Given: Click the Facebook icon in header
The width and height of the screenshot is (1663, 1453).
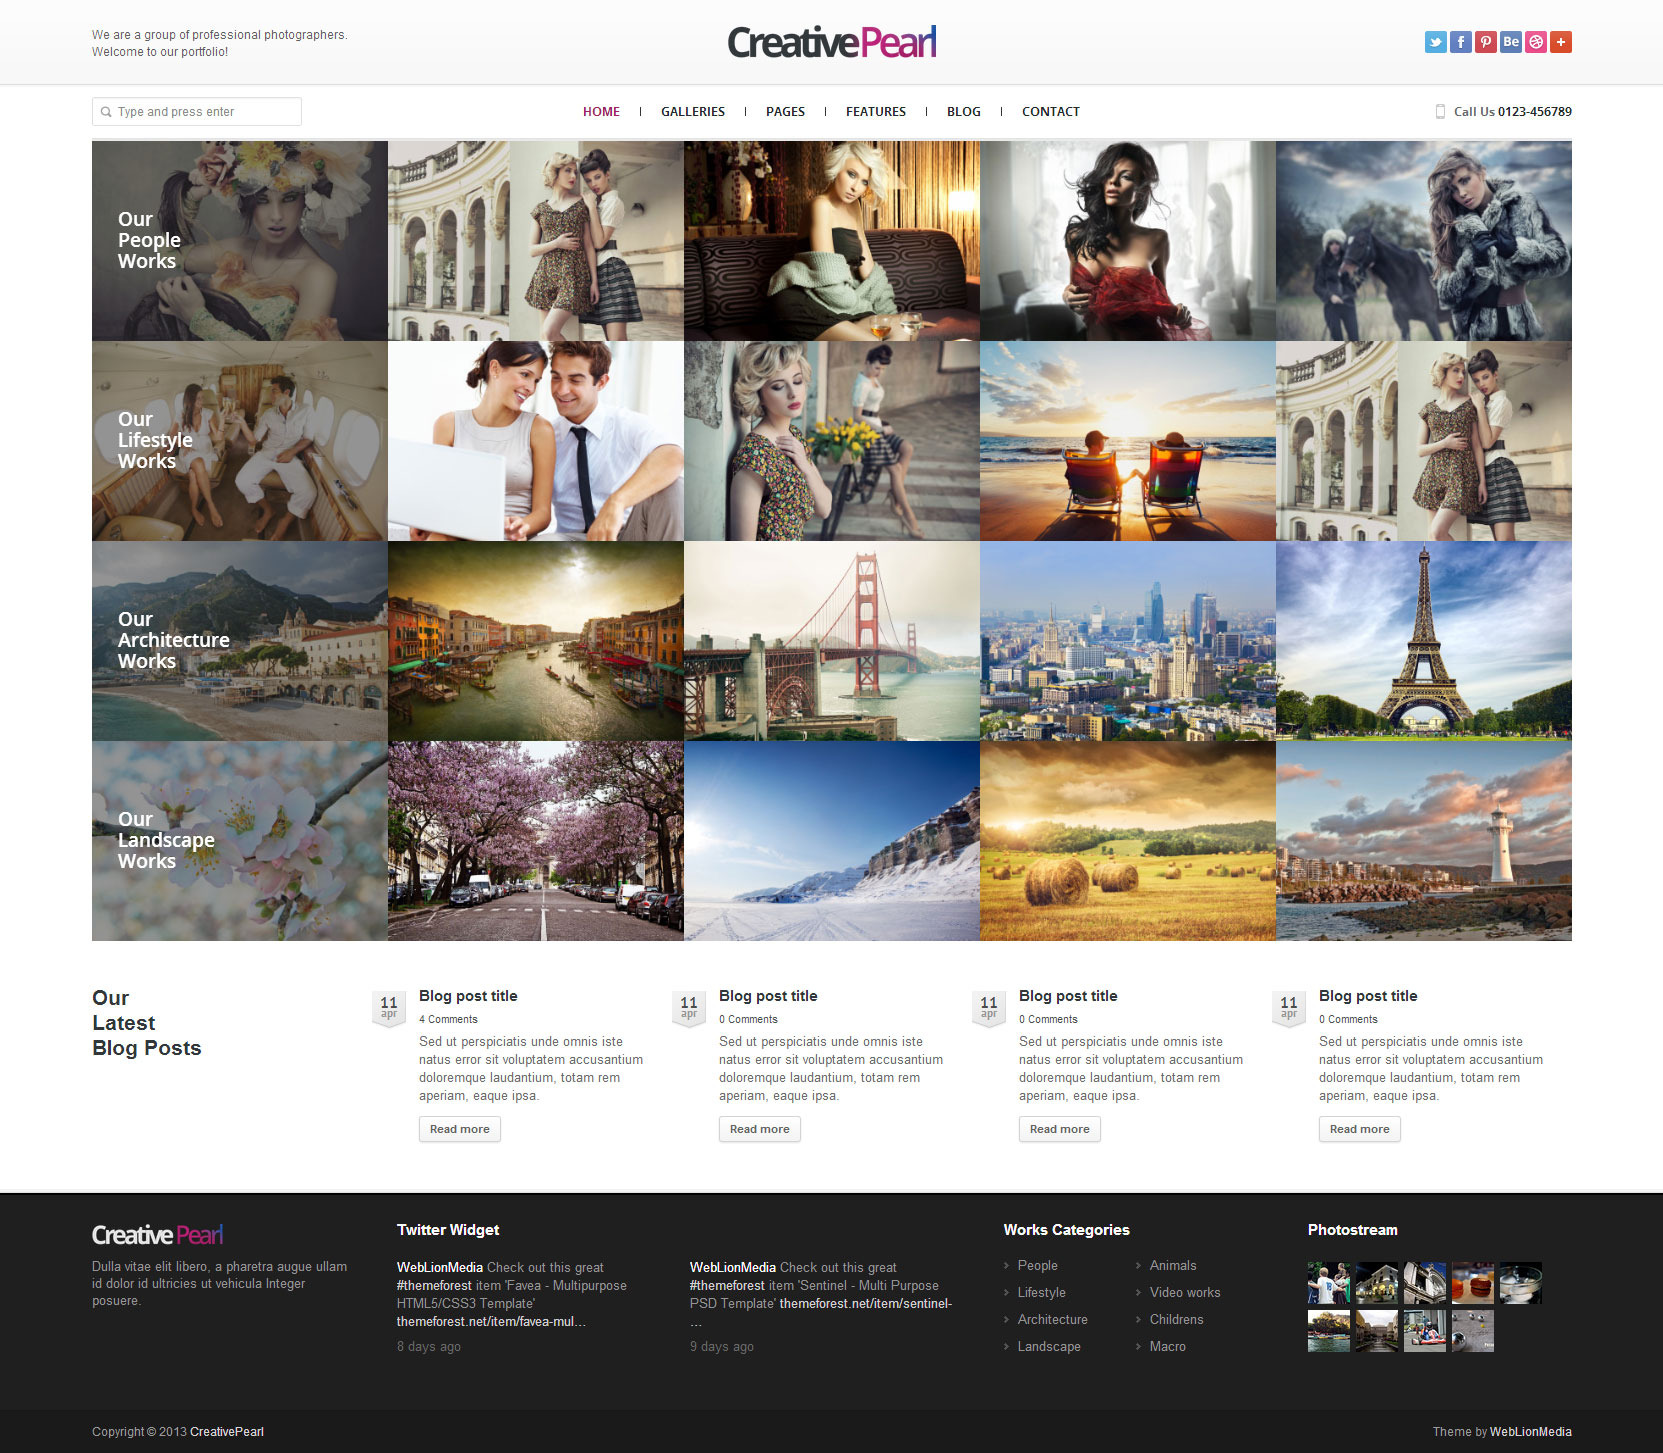Looking at the screenshot, I should click(1460, 42).
